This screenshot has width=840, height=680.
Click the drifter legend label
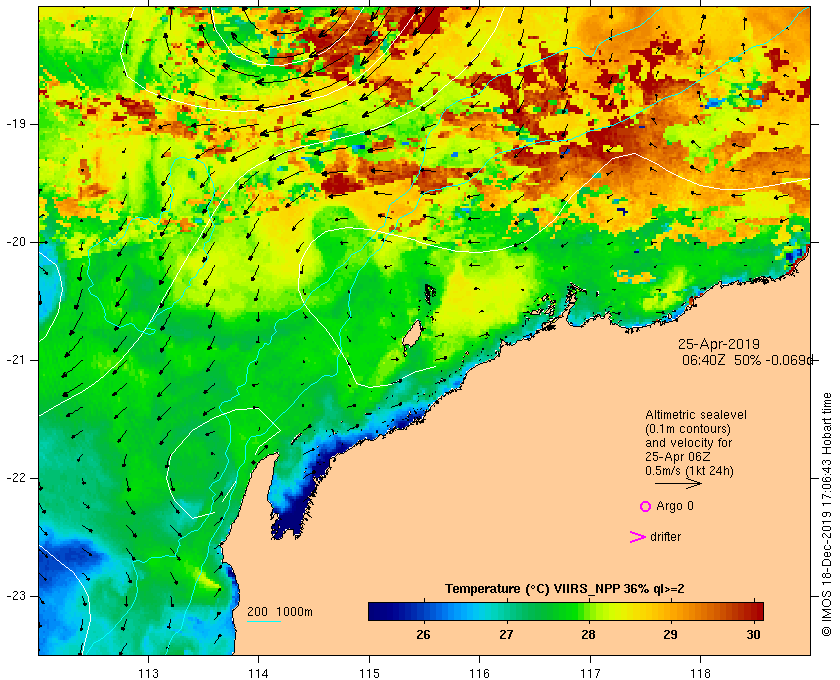click(665, 537)
